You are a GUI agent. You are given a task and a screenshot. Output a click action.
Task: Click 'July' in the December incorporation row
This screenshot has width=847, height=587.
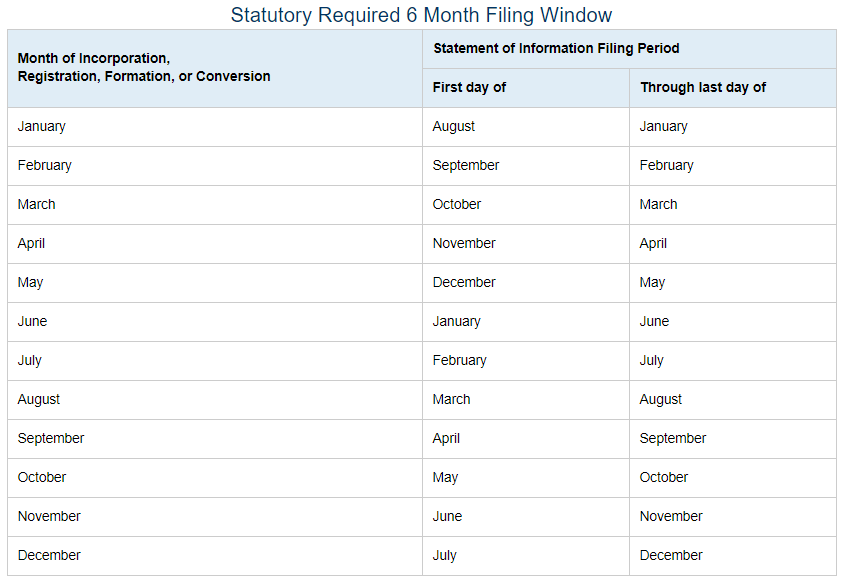click(x=444, y=555)
